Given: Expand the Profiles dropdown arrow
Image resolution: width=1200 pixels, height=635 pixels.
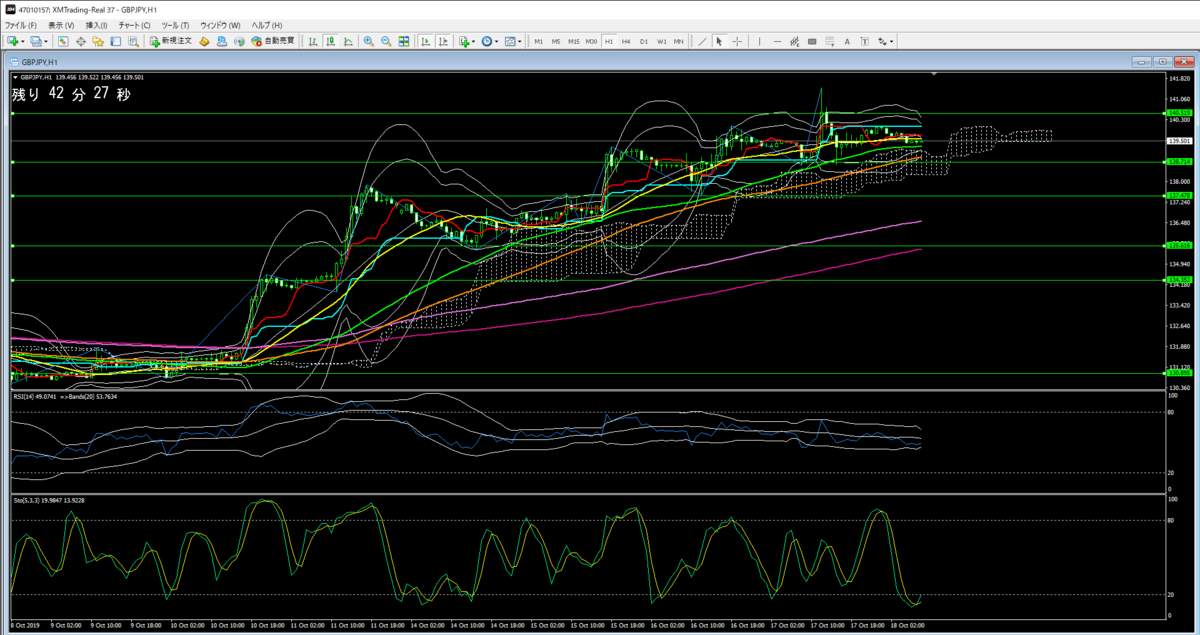Looking at the screenshot, I should (x=46, y=41).
